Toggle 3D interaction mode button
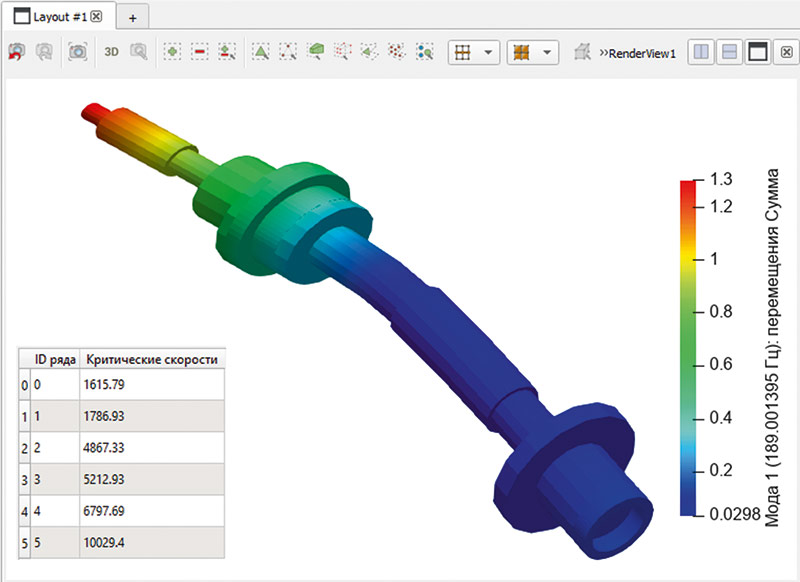 point(111,53)
